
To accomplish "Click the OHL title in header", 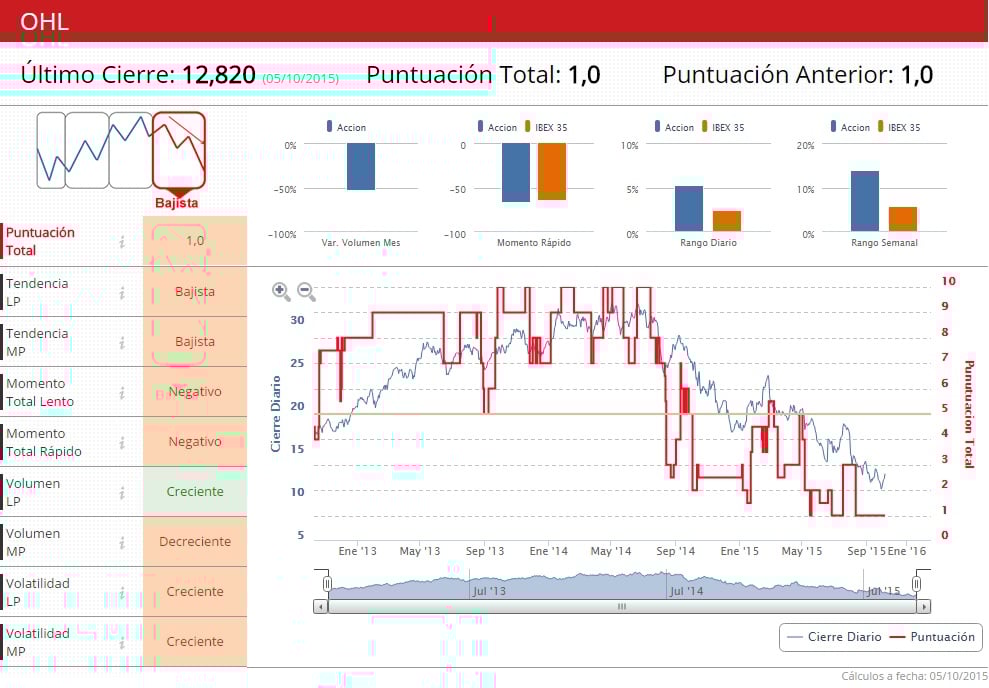I will [44, 21].
